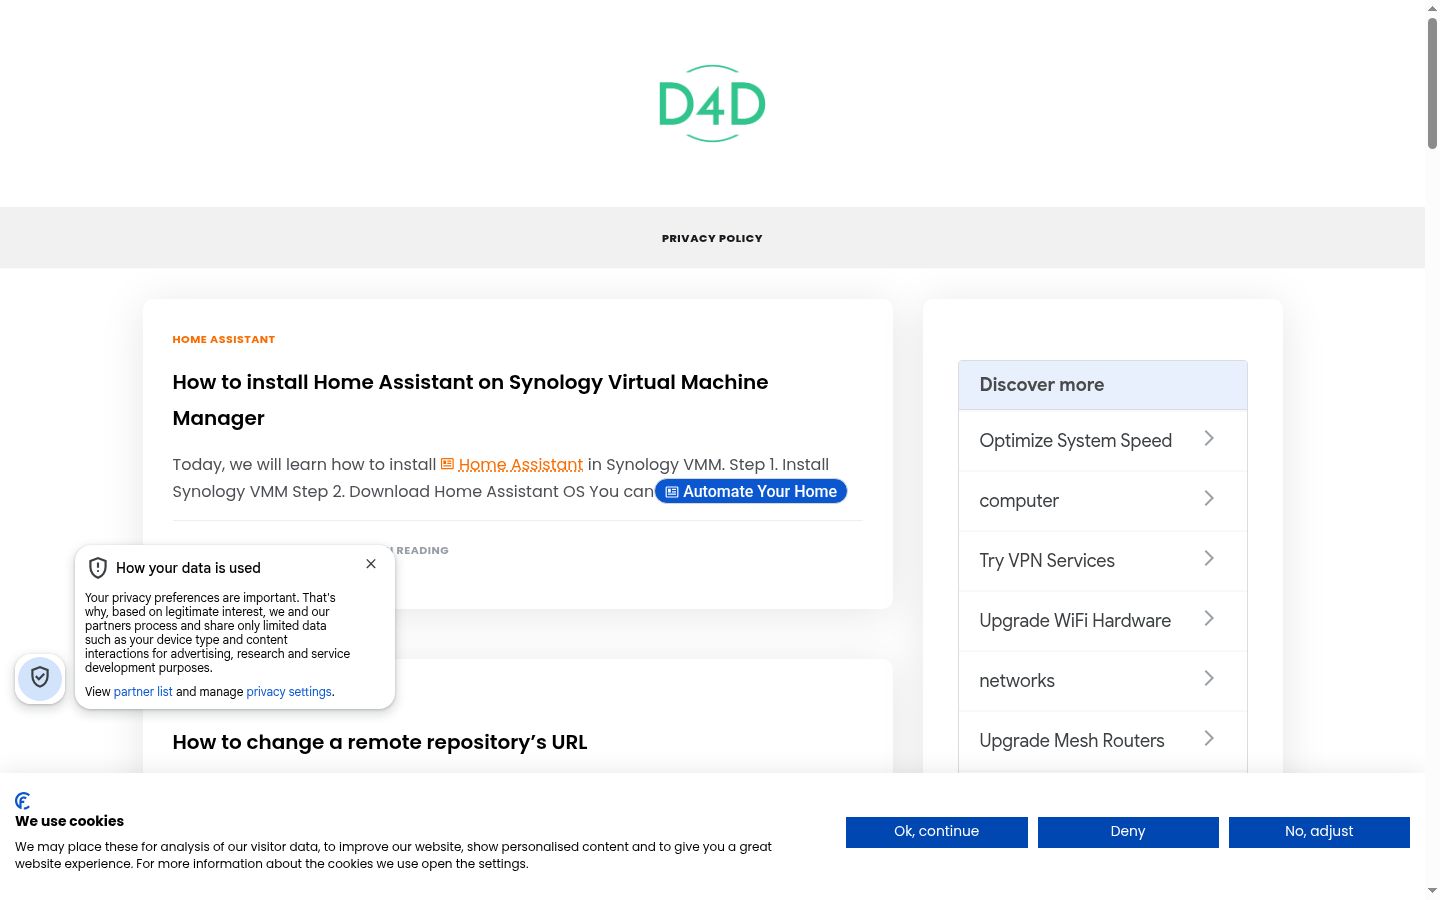The image size is (1440, 900).
Task: Choose No, adjust cookie settings
Action: pyautogui.click(x=1319, y=832)
